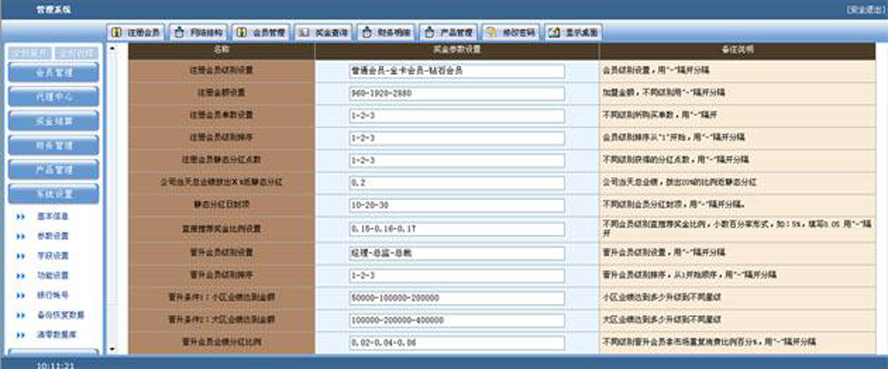Image resolution: width=888 pixels, height=369 pixels.
Task: Click the 名称 column header
Action: coord(221,50)
